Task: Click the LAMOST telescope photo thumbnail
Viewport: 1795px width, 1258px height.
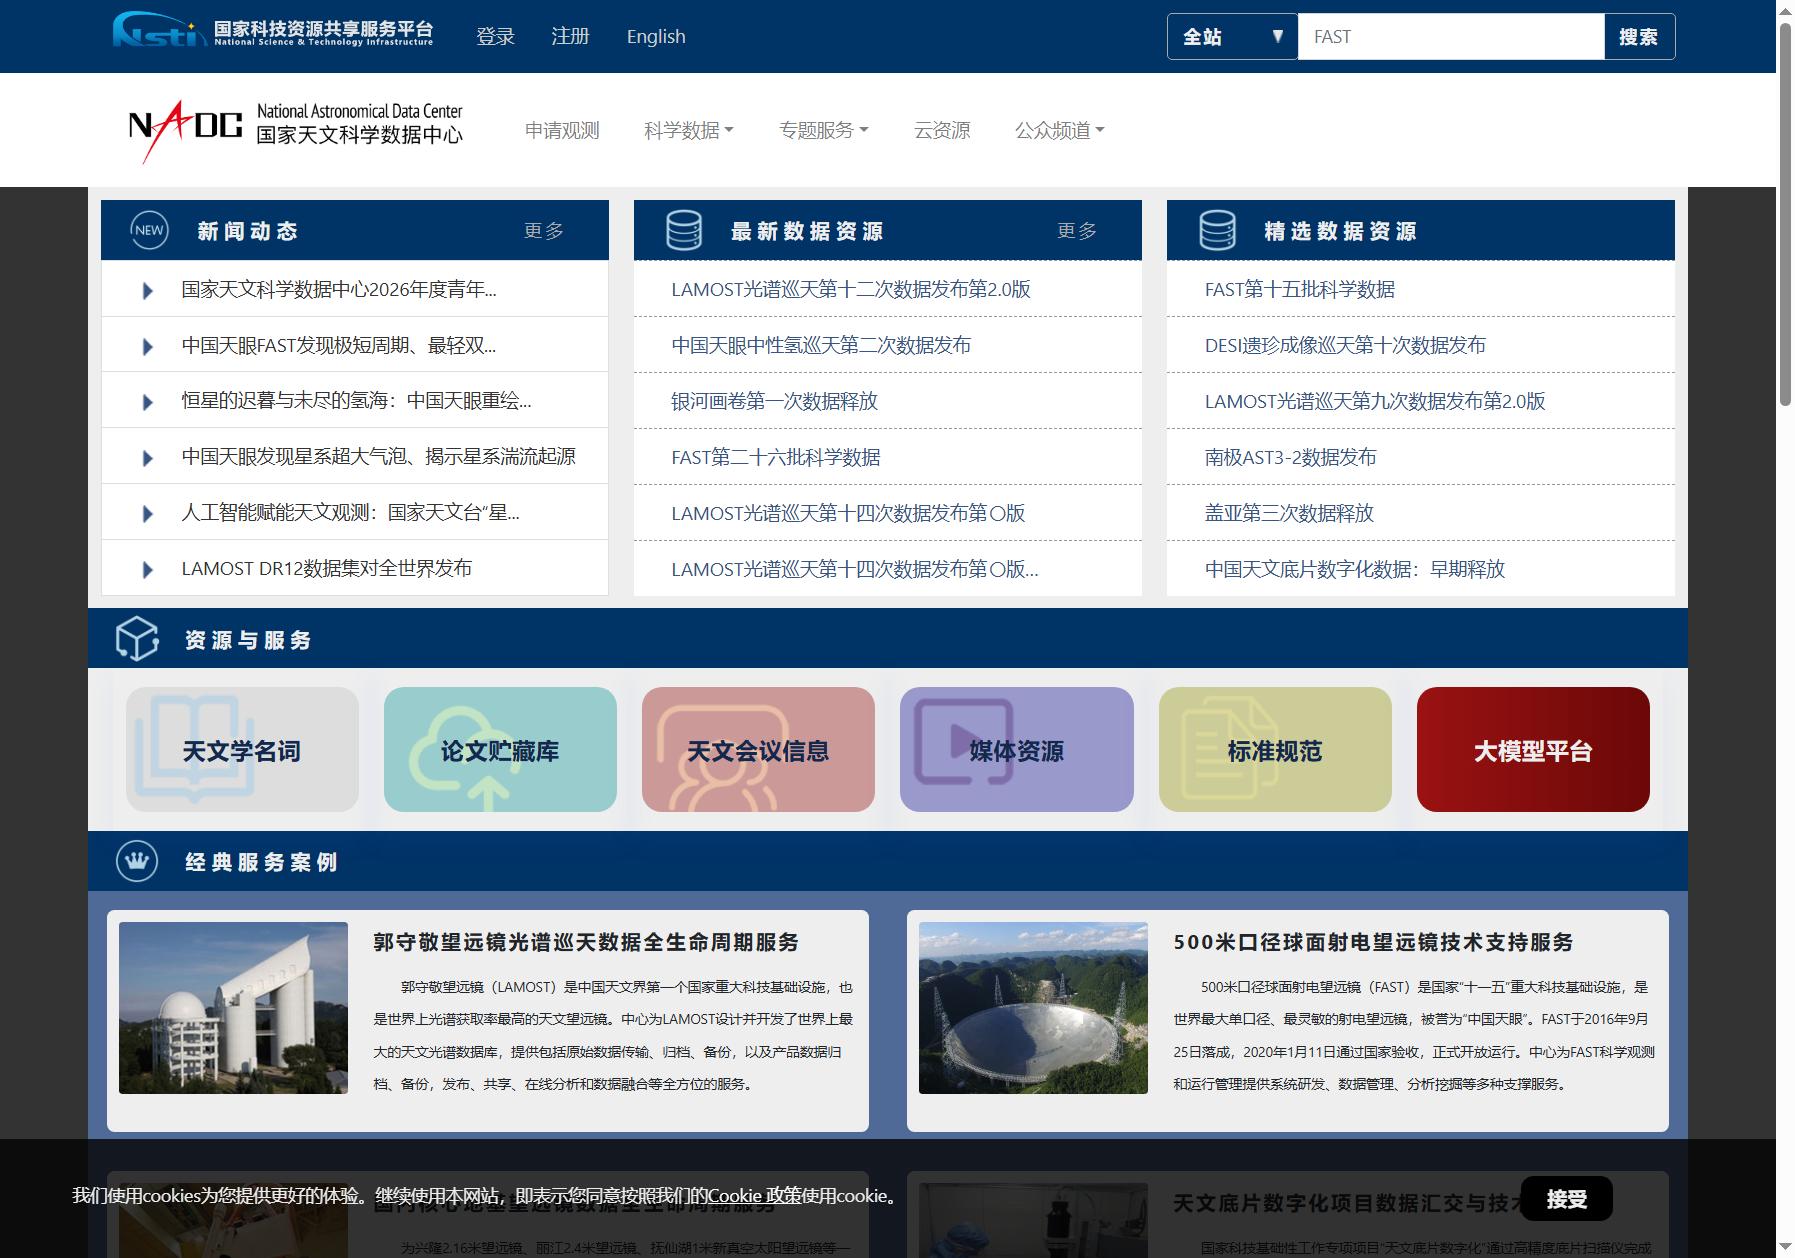Action: click(233, 1007)
